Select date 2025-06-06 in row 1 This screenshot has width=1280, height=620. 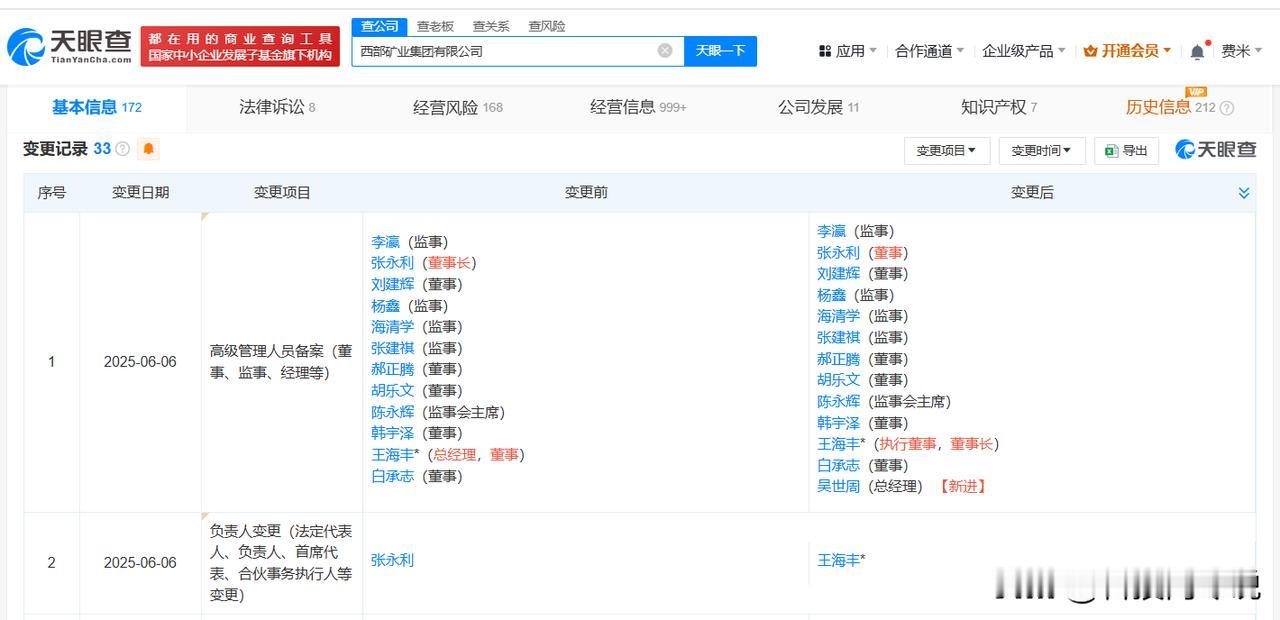coord(140,362)
